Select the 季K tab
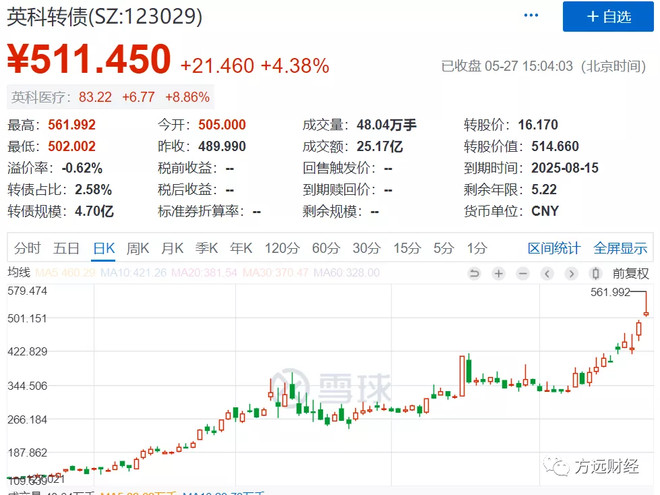Image resolution: width=660 pixels, height=495 pixels. (x=207, y=248)
